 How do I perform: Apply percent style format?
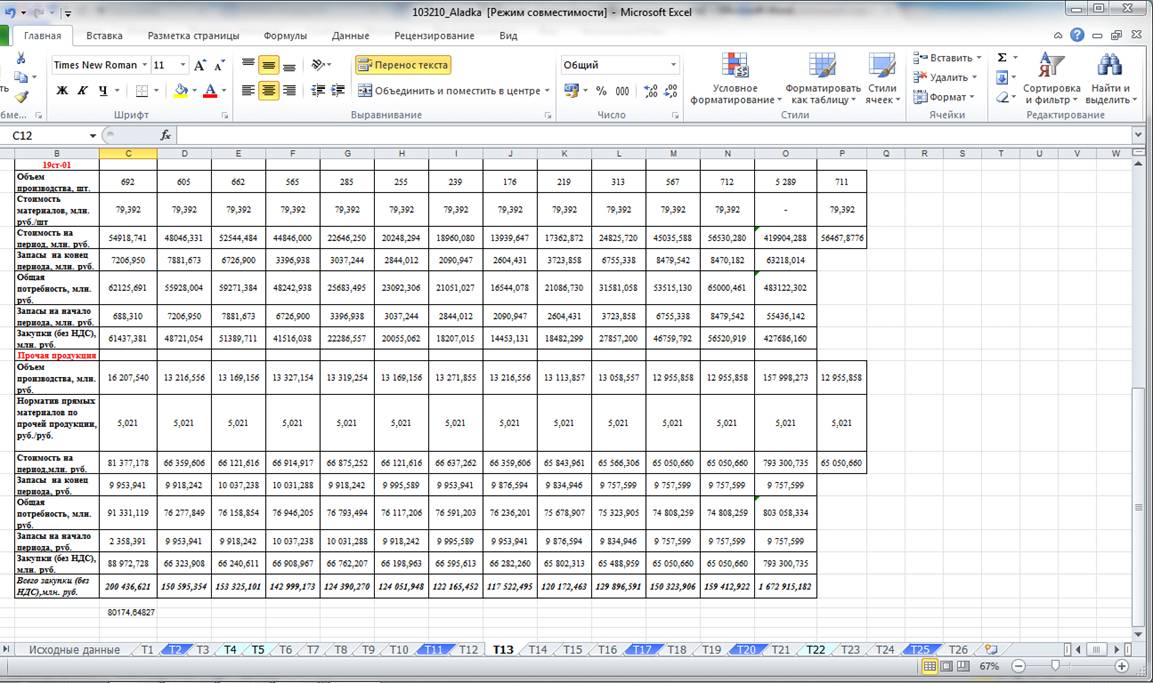(x=601, y=91)
